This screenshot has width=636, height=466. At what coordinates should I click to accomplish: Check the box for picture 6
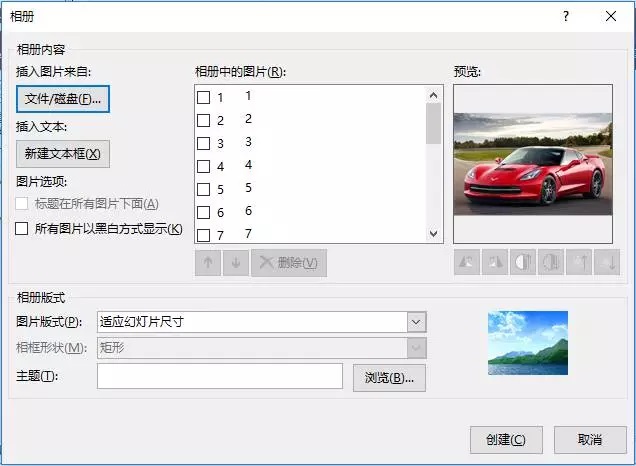(x=203, y=212)
